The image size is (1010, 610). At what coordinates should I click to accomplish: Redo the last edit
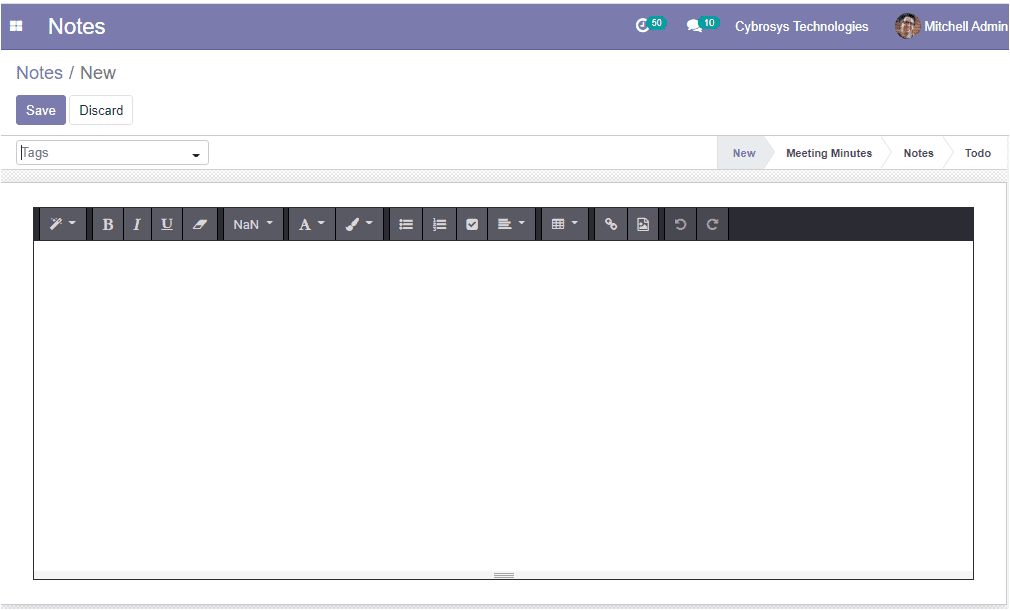712,224
